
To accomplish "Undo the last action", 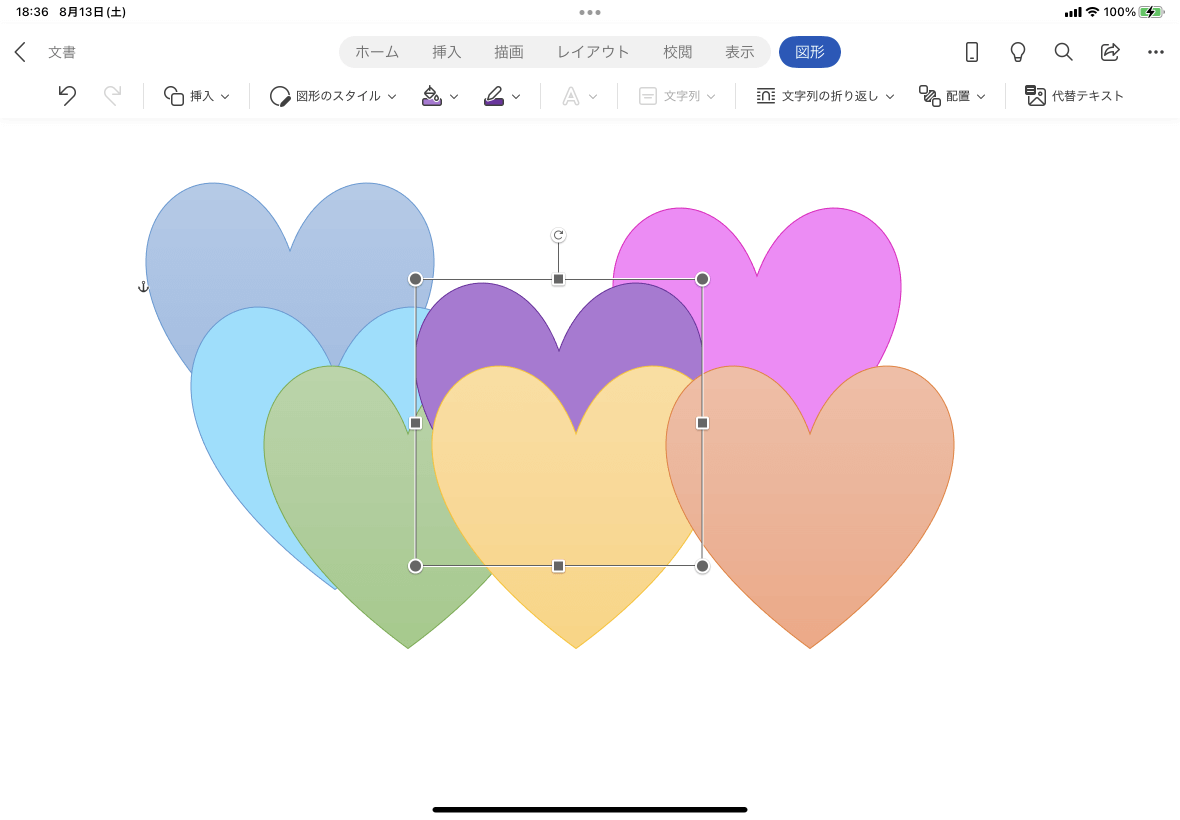I will (x=67, y=96).
